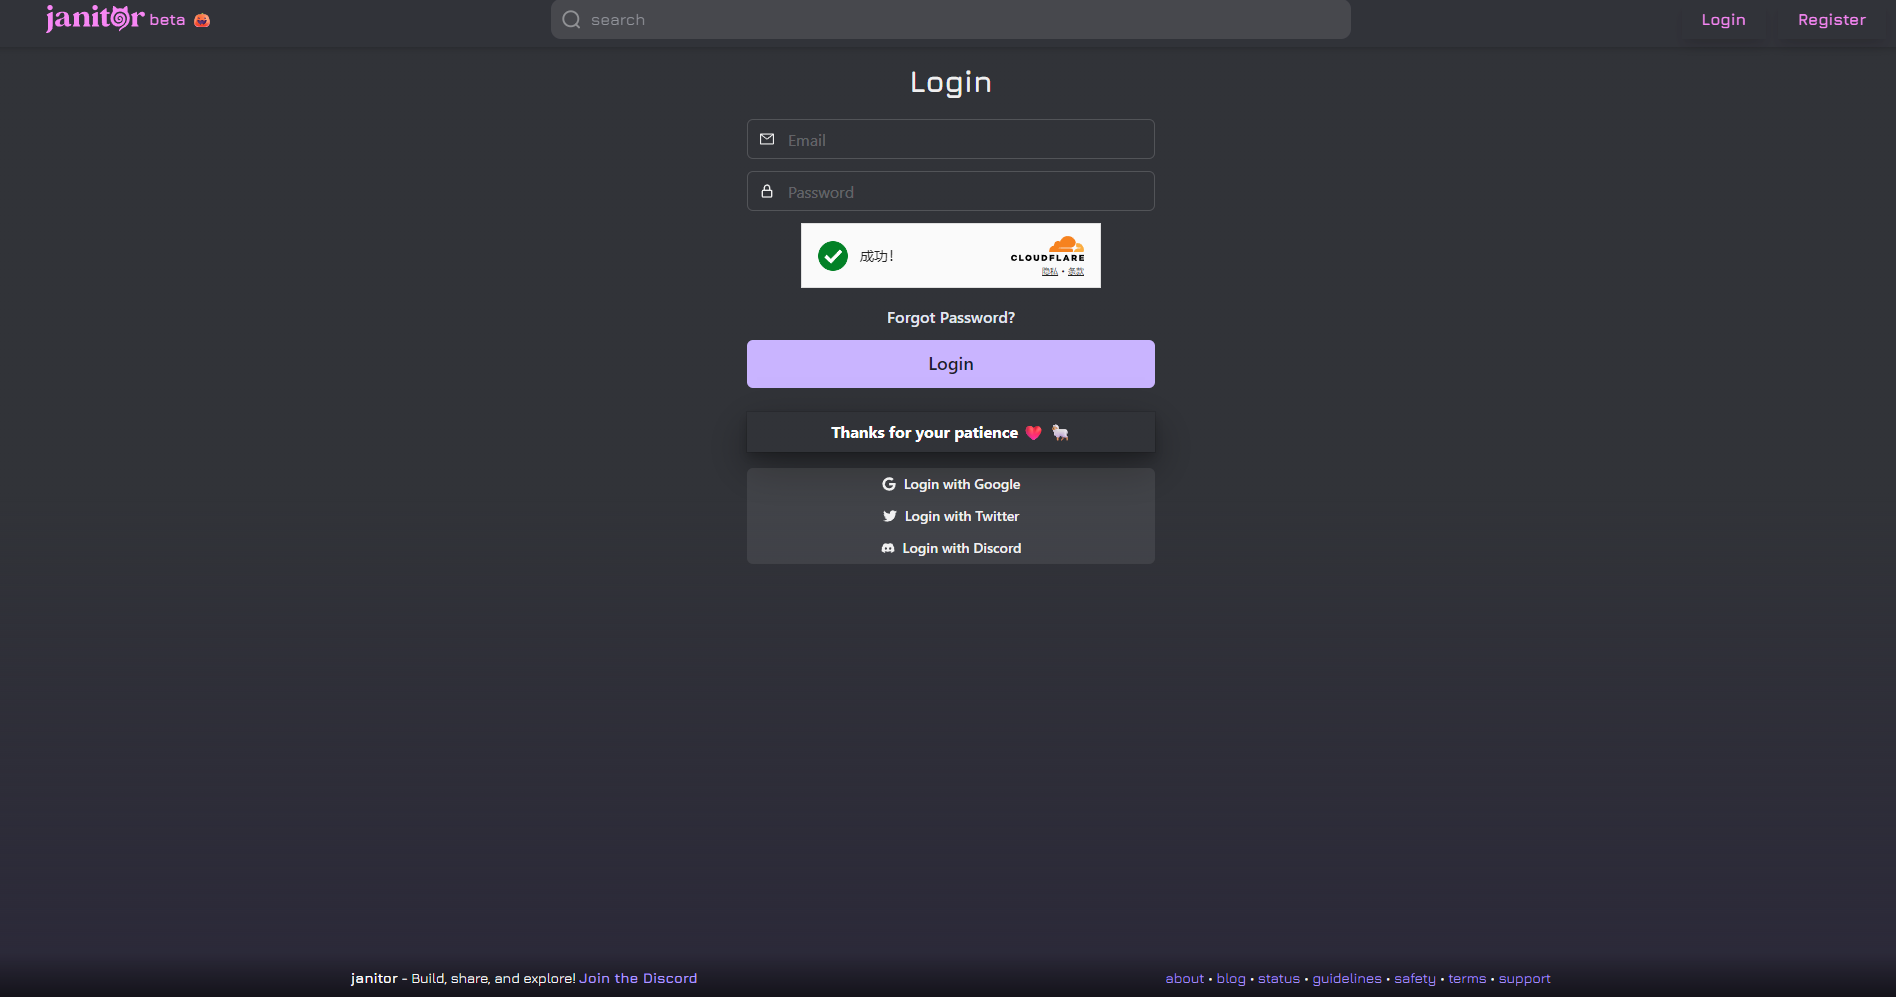Focus the Password input field

click(951, 191)
